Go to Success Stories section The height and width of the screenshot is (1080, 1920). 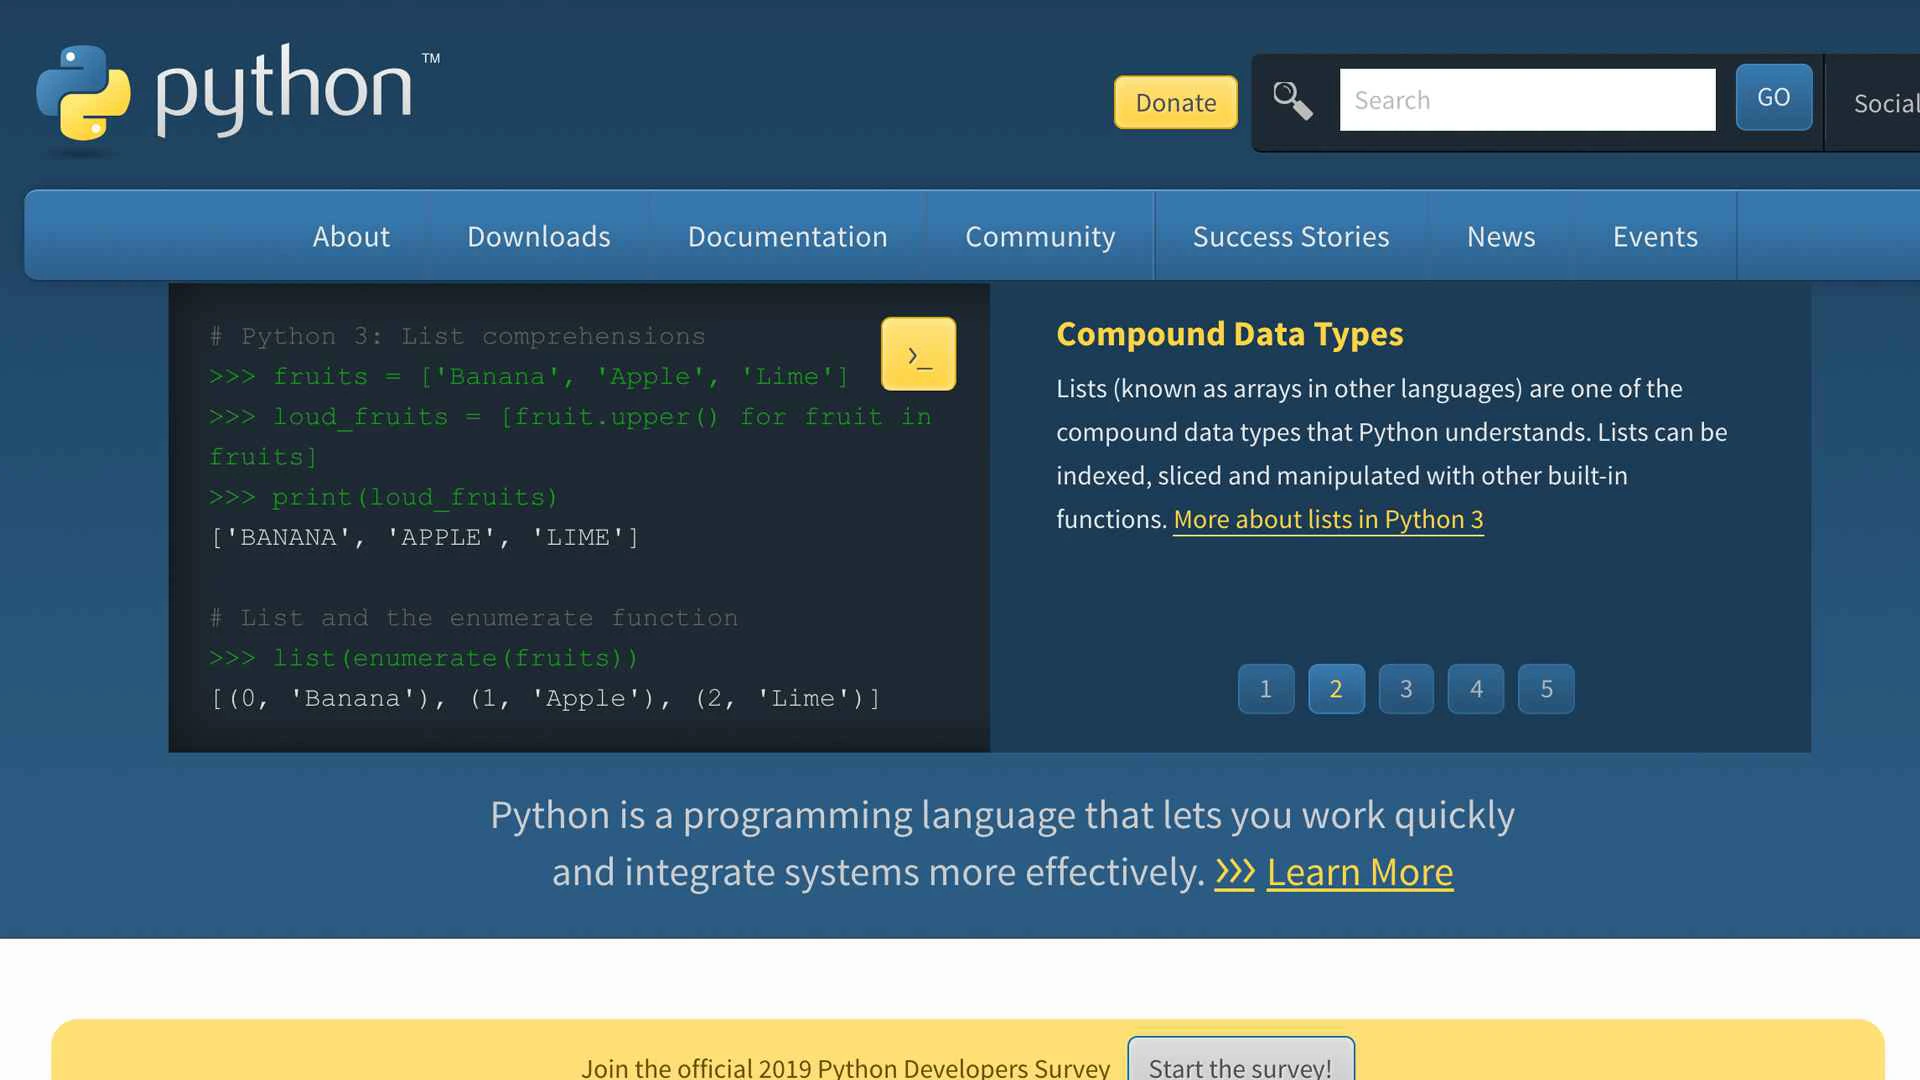1290,237
